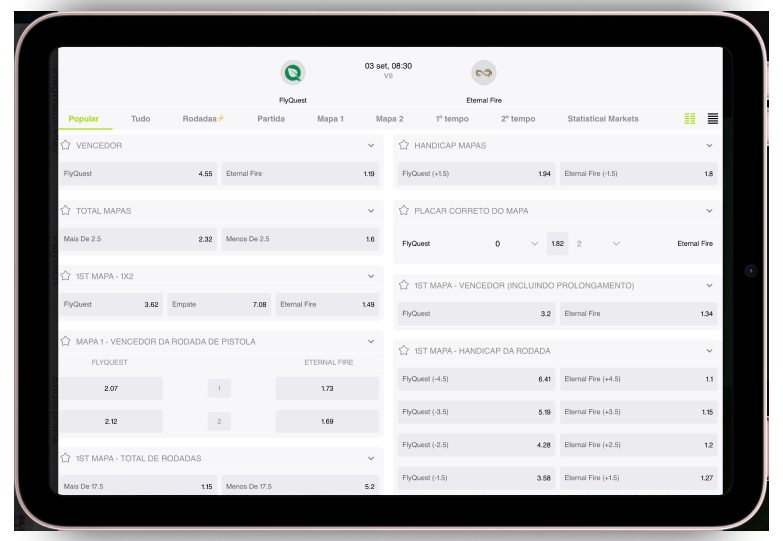Favorite the HANDICAP MAPAS market

tap(404, 145)
